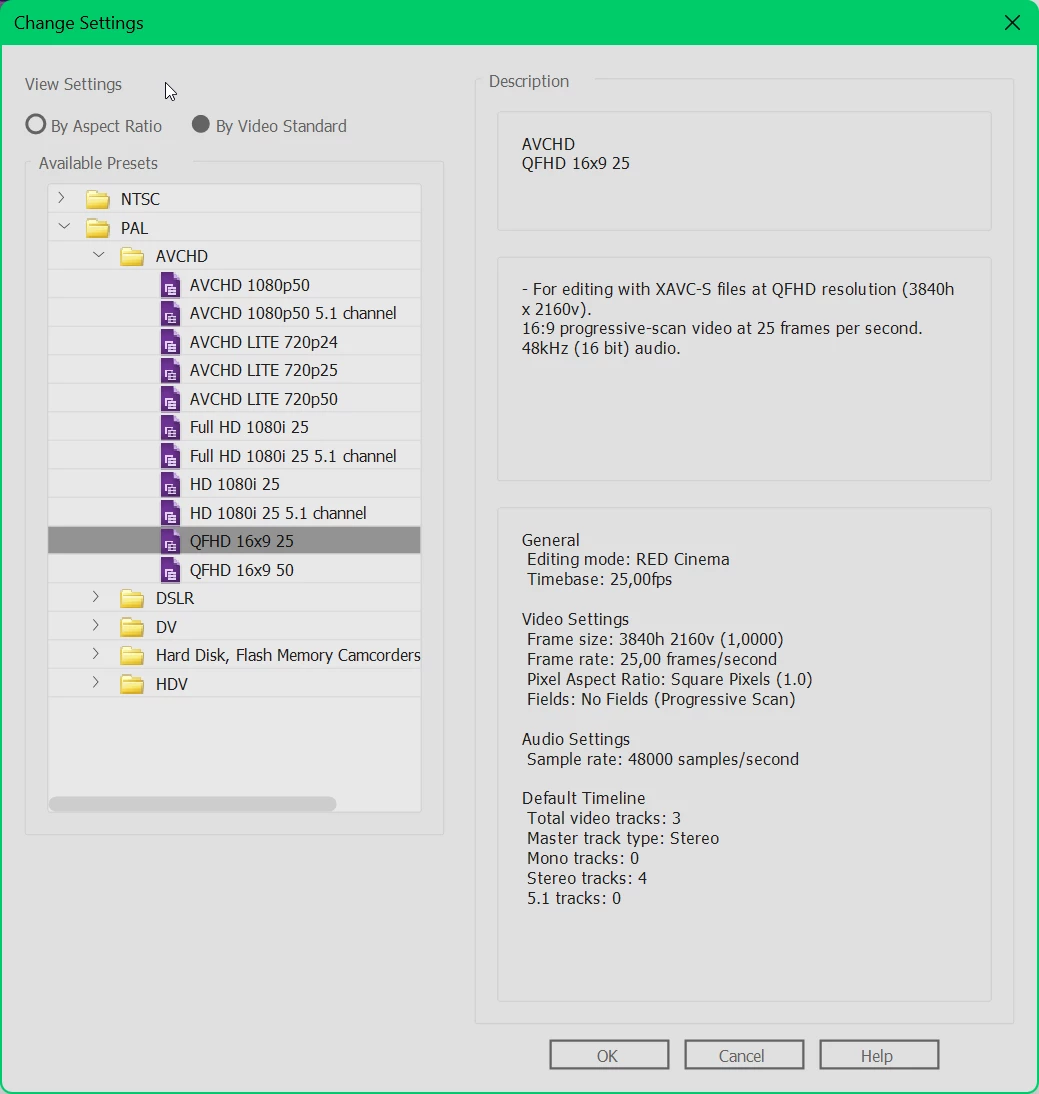The height and width of the screenshot is (1094, 1039).
Task: Click the AVCHD 1080p50 5.1 channel preset icon
Action: point(170,314)
